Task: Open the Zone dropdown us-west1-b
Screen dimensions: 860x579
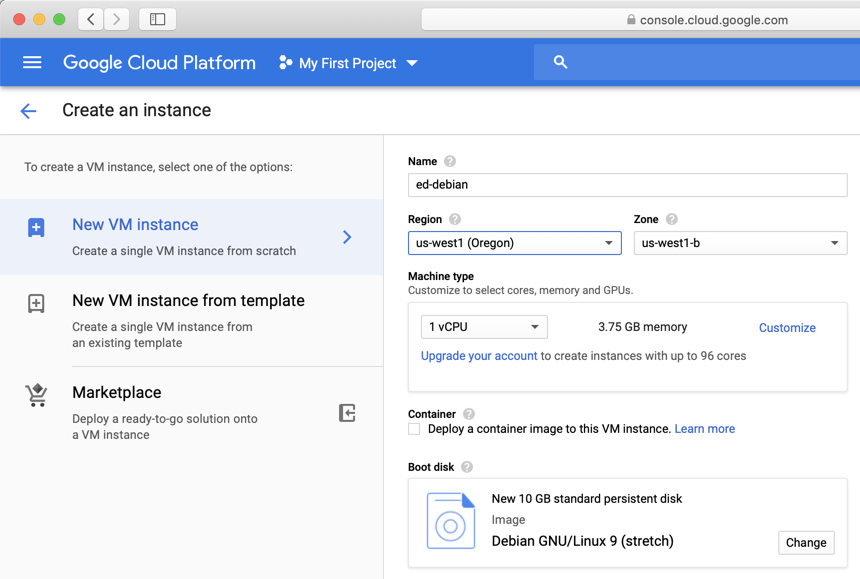Action: coord(740,243)
